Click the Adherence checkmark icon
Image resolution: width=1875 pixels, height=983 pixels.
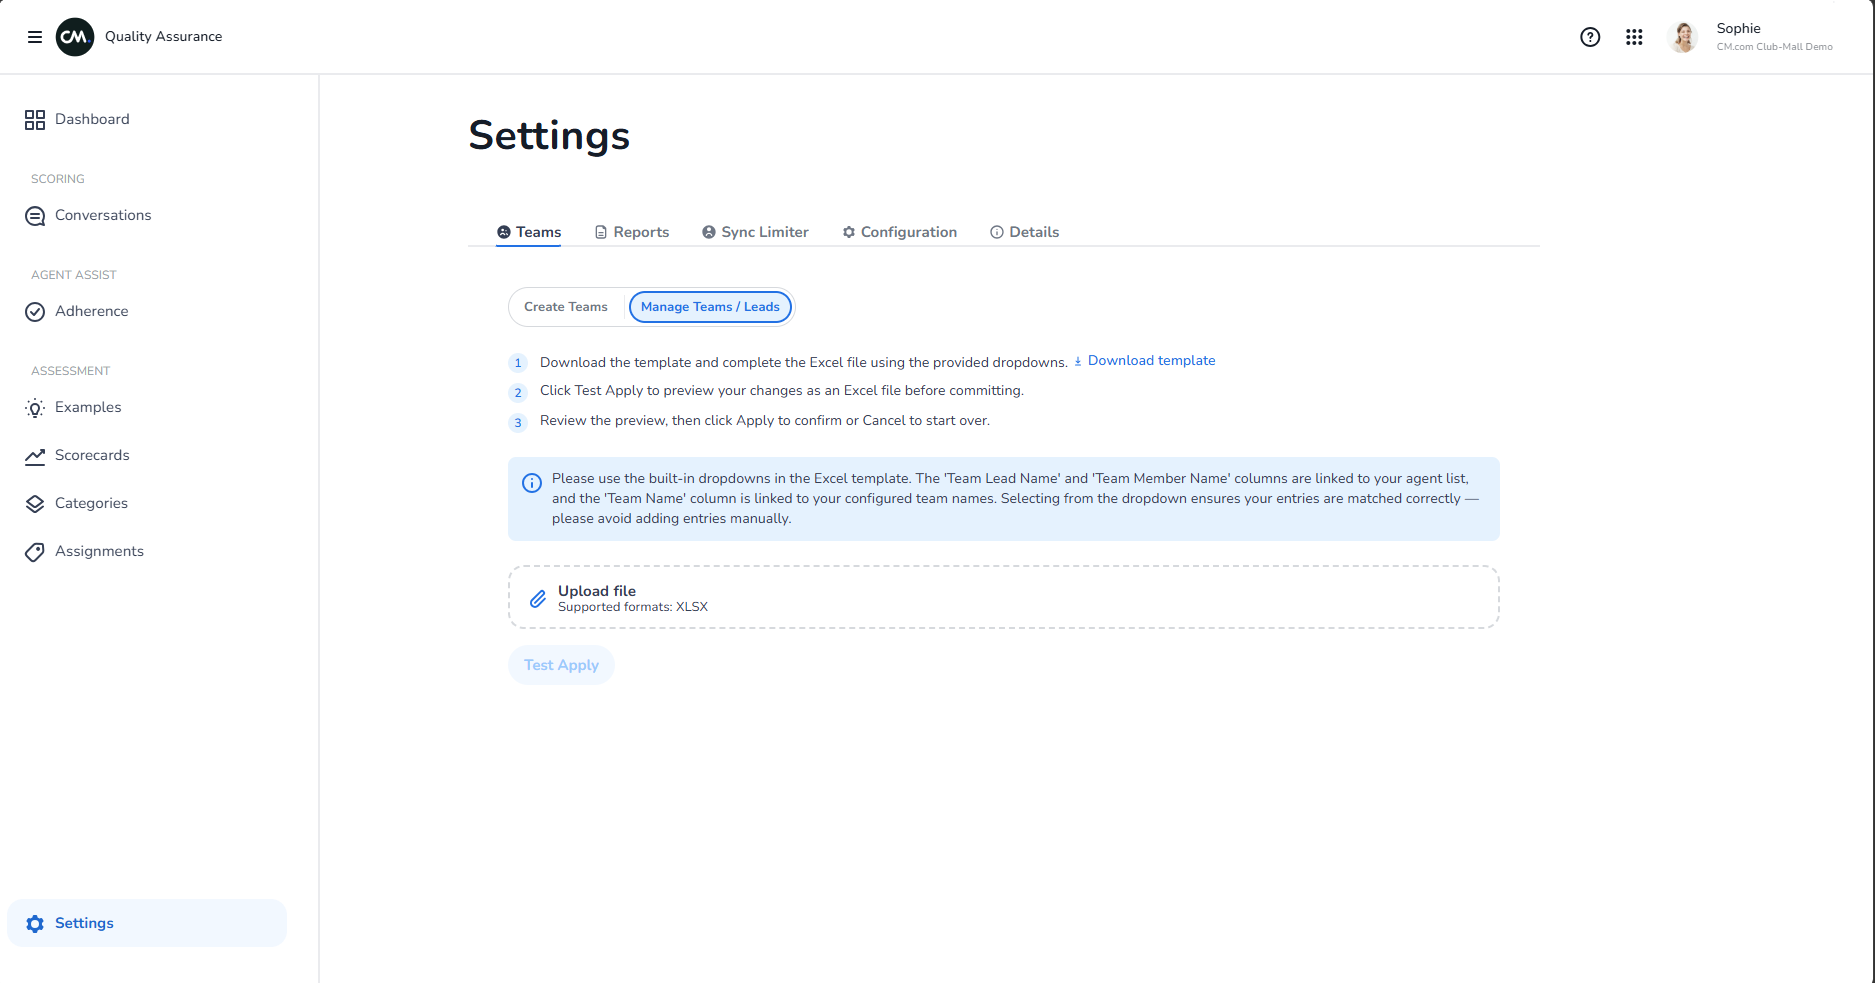pos(35,312)
